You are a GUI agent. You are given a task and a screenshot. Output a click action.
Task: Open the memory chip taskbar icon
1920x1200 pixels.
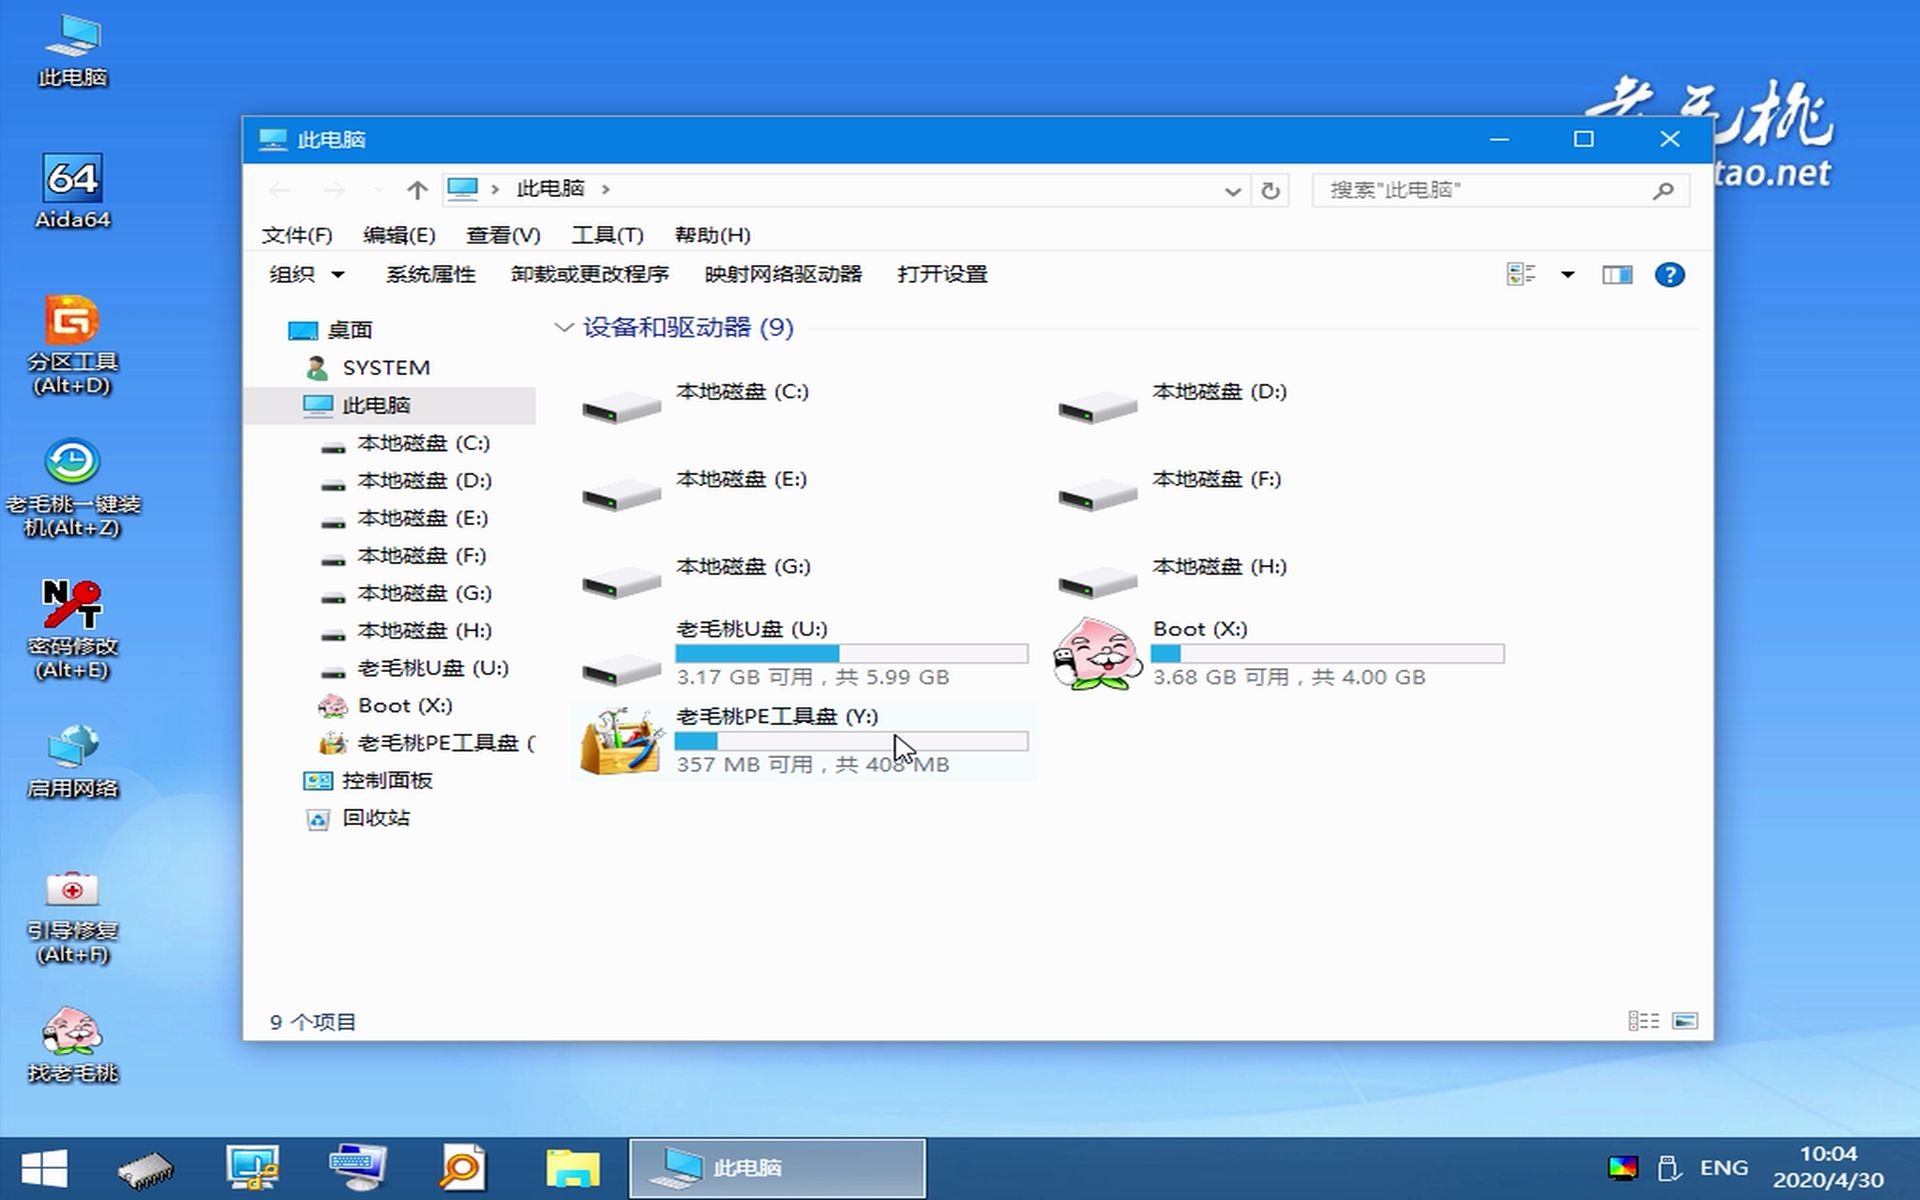[146, 1168]
